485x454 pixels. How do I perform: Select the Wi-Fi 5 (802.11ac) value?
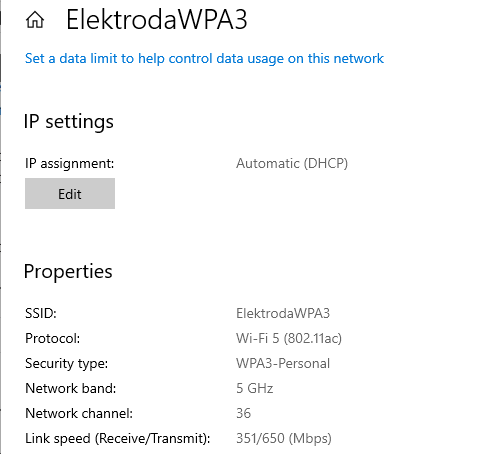(289, 338)
